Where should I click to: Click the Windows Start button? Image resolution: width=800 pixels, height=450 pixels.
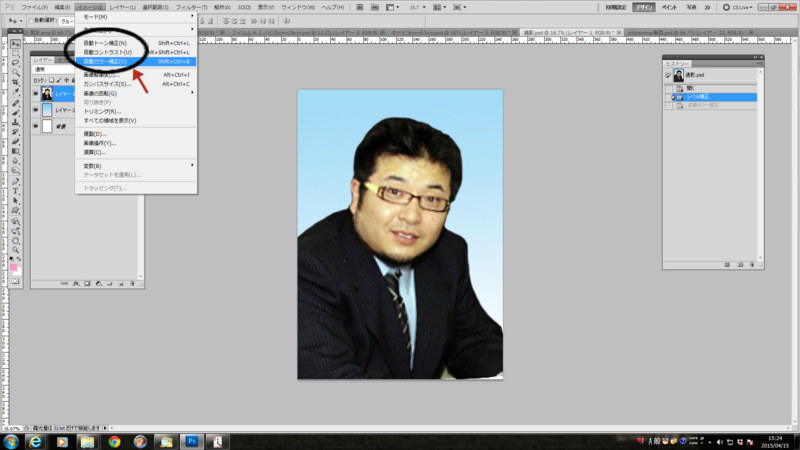[11, 441]
